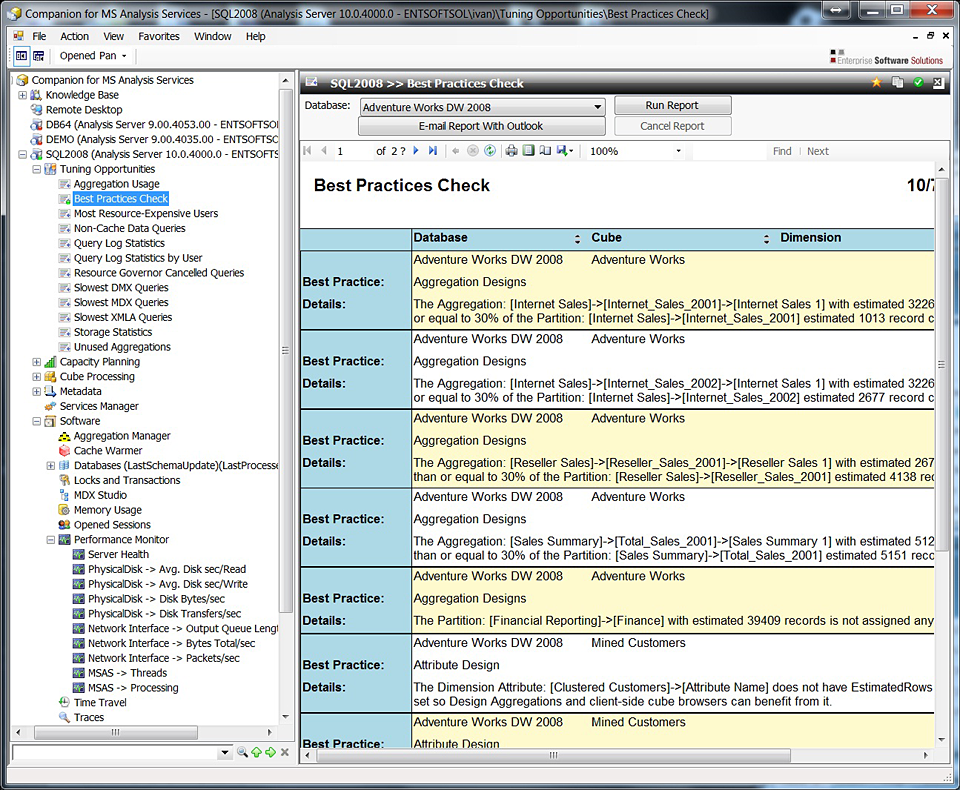
Task: Open the View menu
Action: (x=113, y=37)
